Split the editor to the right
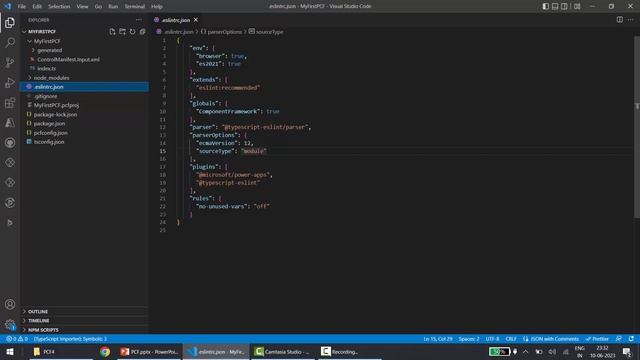Viewport: 640px width, 360px height. (x=620, y=20)
